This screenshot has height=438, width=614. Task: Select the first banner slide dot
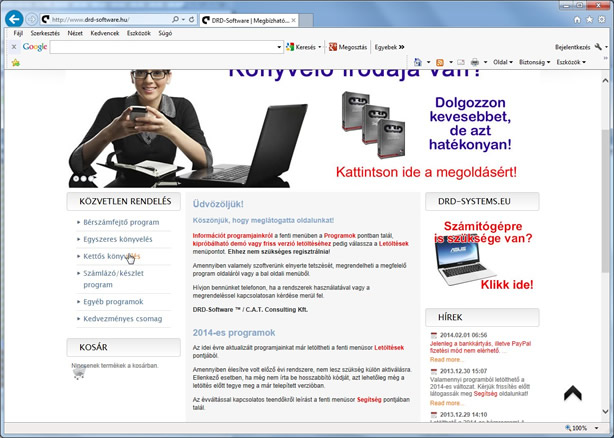[76, 178]
